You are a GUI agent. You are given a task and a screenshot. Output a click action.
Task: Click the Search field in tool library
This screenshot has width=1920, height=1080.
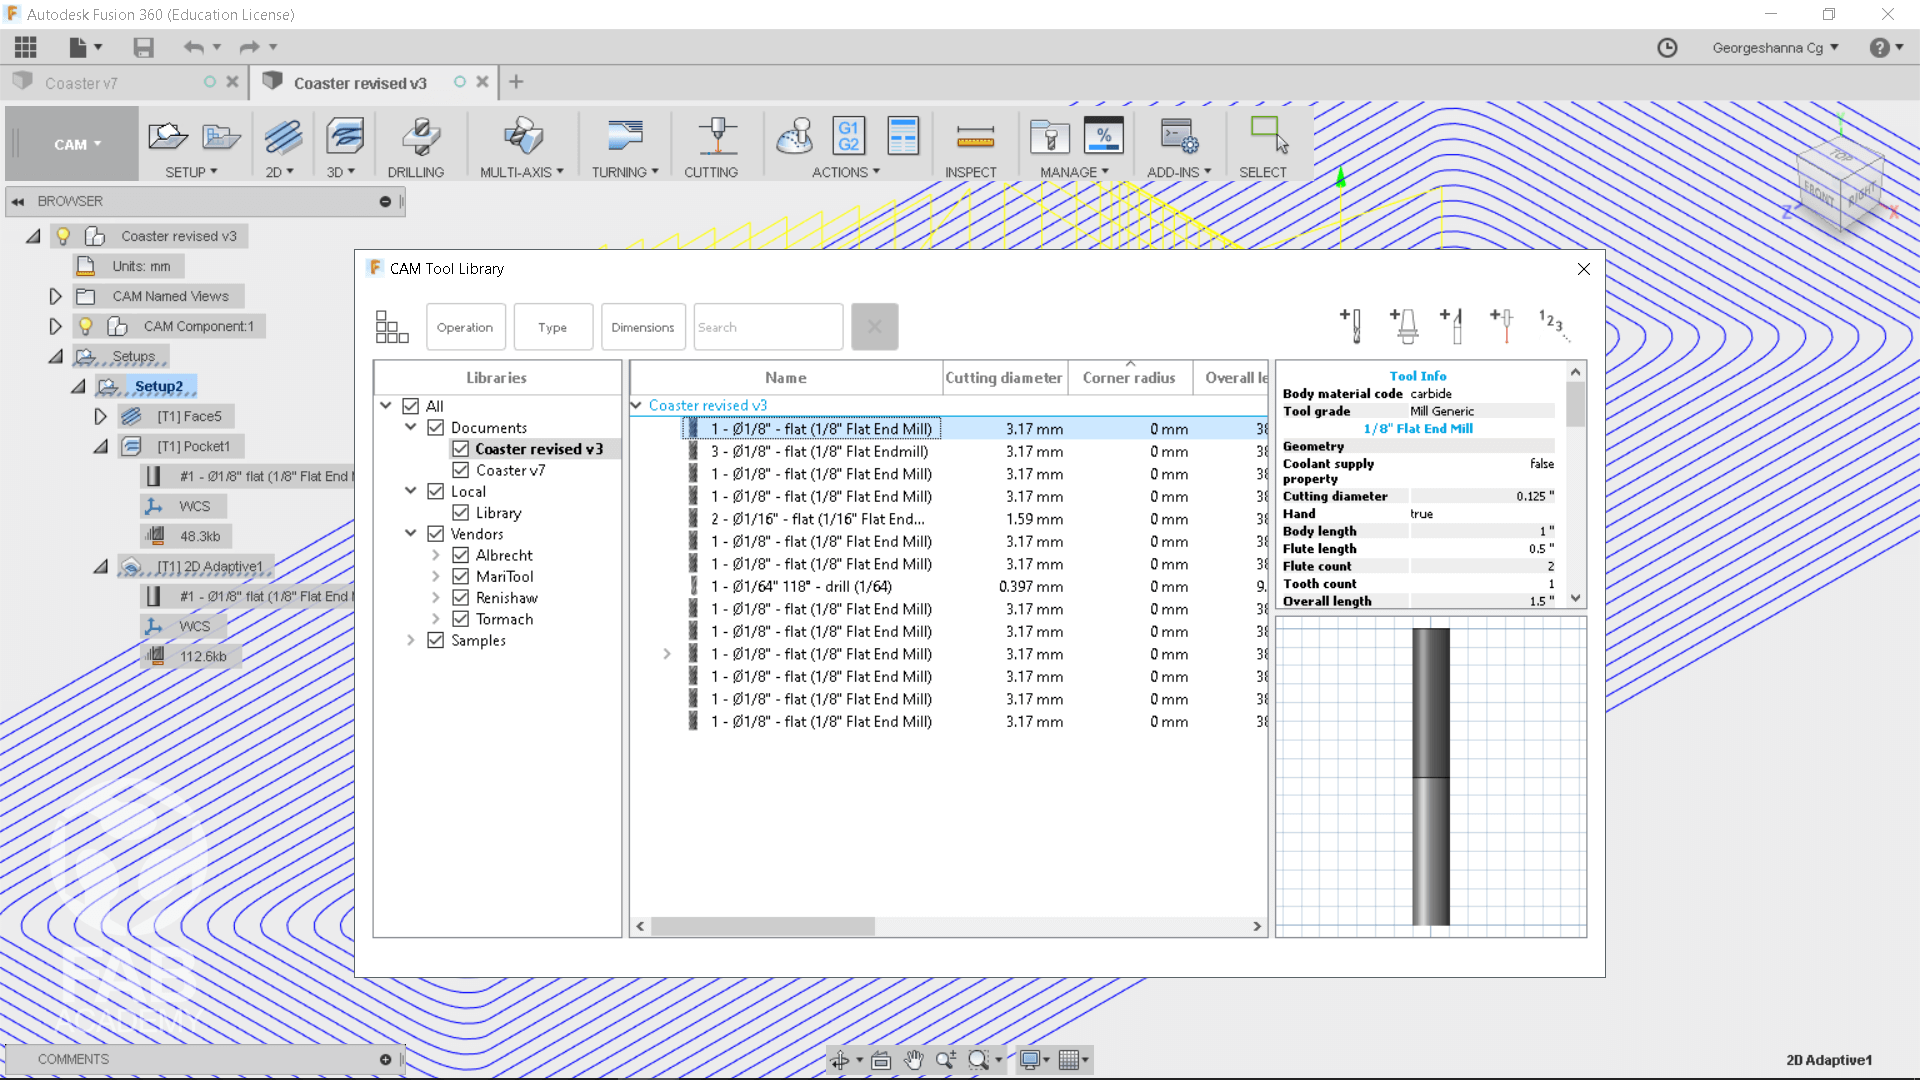tap(768, 327)
